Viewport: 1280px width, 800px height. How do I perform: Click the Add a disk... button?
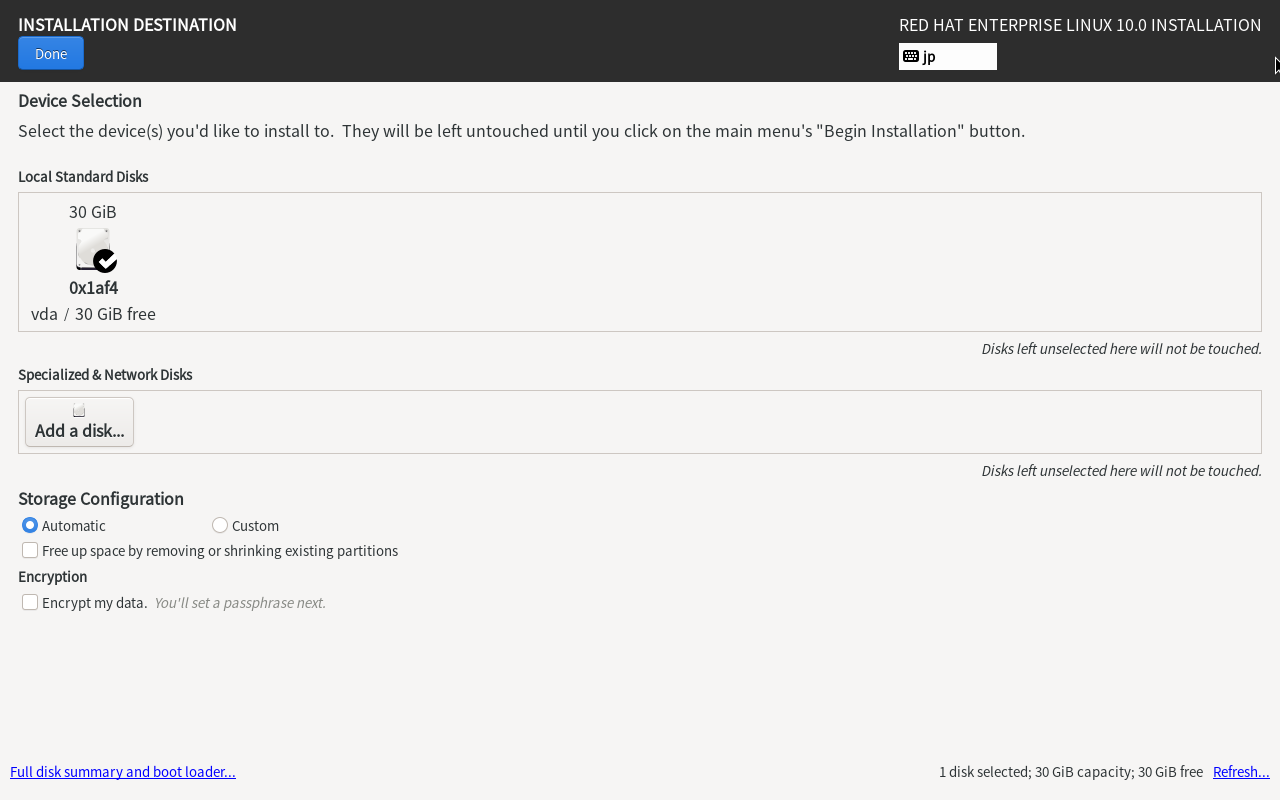[79, 422]
